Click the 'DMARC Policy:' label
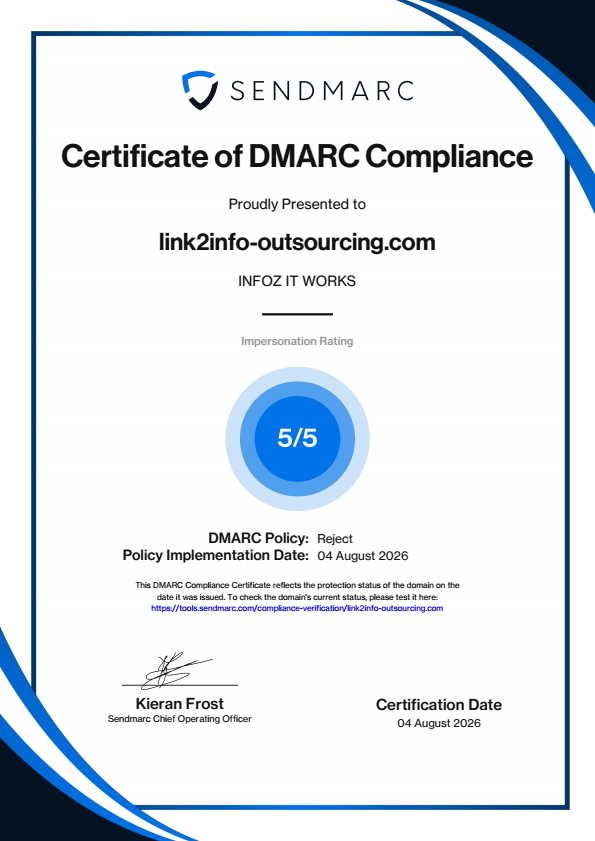 click(259, 538)
